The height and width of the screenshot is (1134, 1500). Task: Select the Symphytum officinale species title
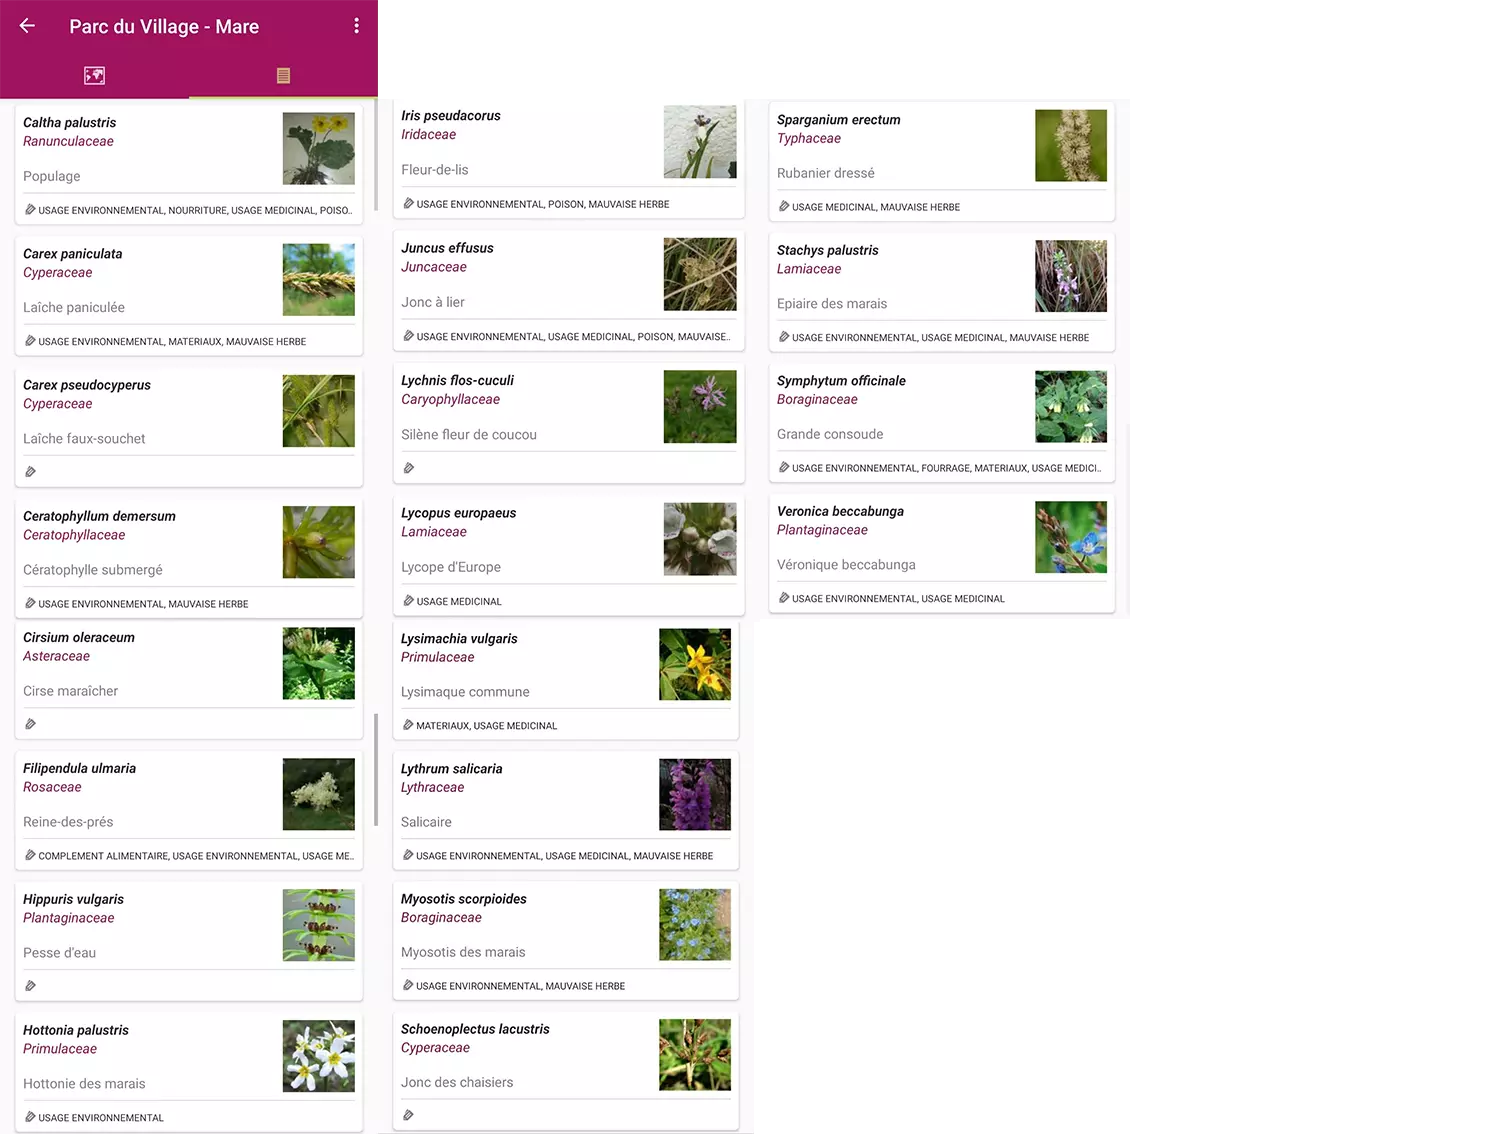pyautogui.click(x=841, y=381)
